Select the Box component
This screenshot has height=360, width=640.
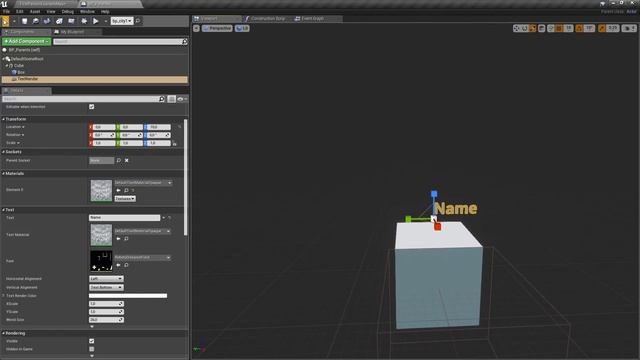coord(20,72)
